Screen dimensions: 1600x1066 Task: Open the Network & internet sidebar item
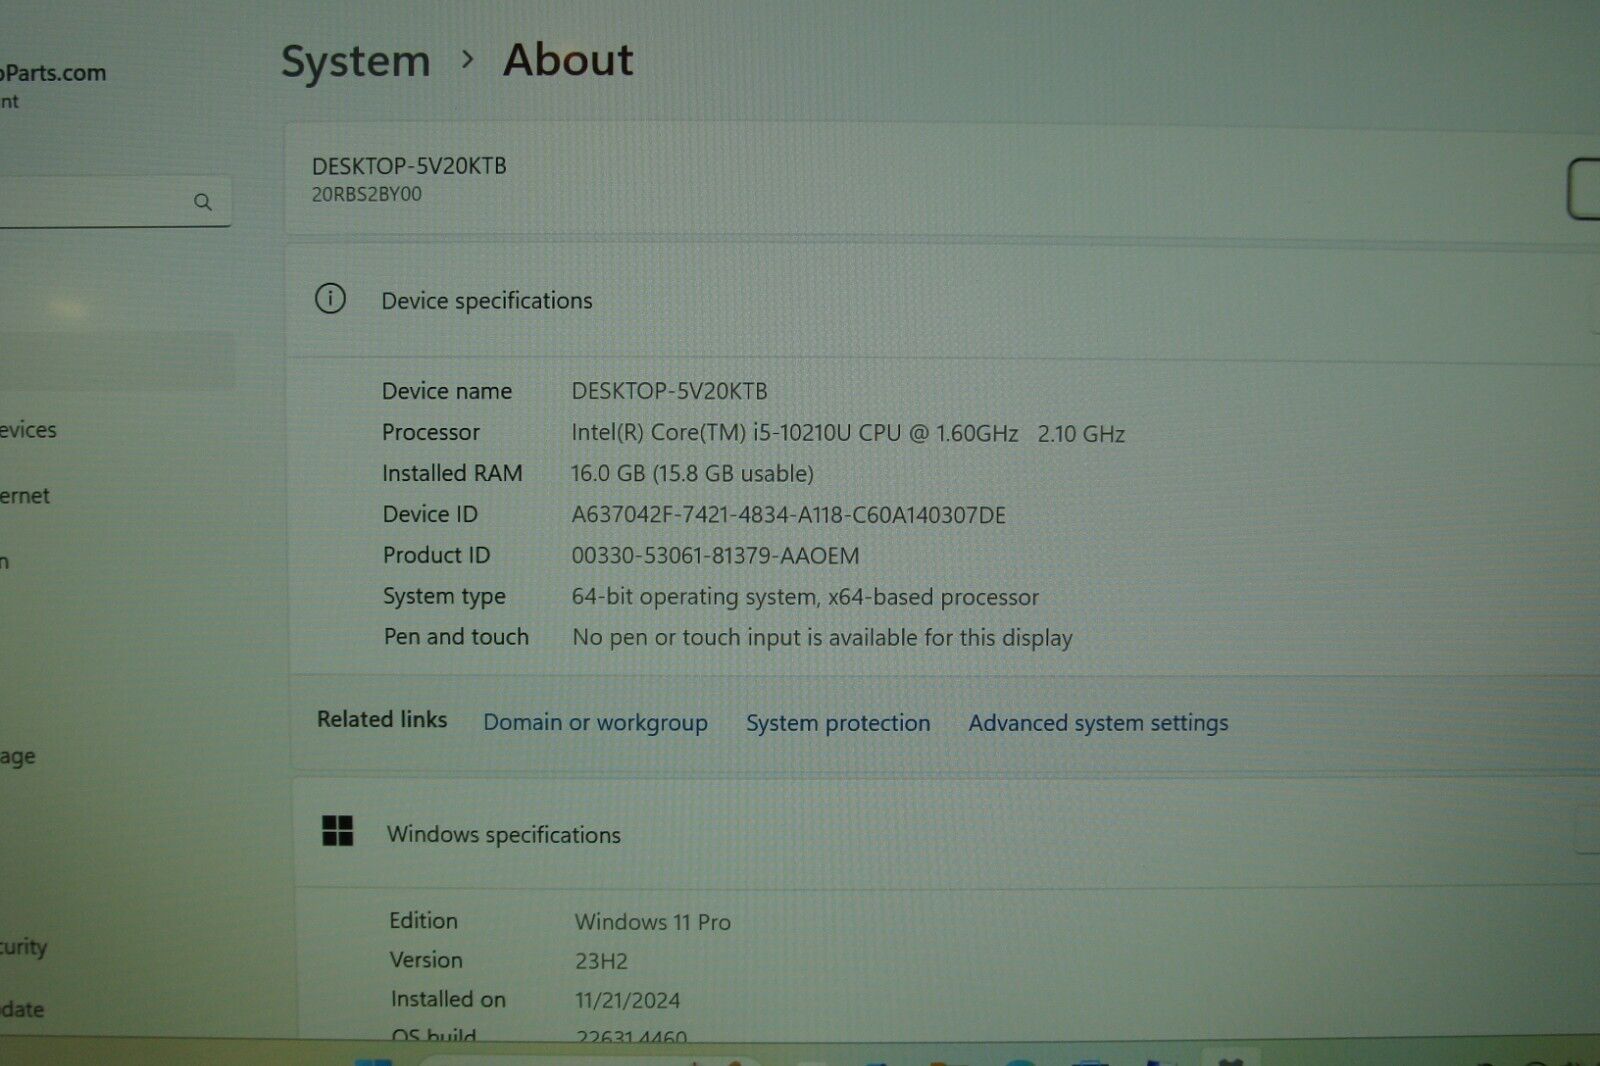25,496
